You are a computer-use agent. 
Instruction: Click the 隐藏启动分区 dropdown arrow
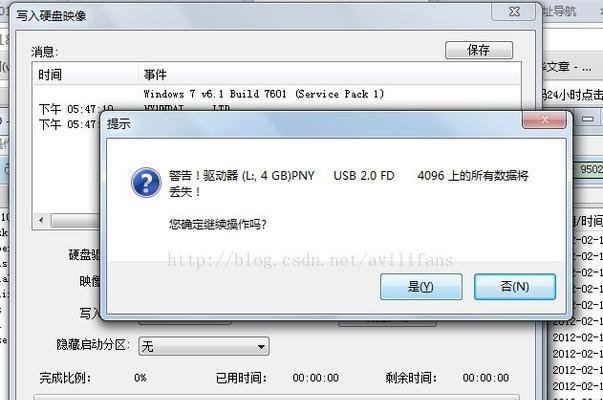(262, 347)
